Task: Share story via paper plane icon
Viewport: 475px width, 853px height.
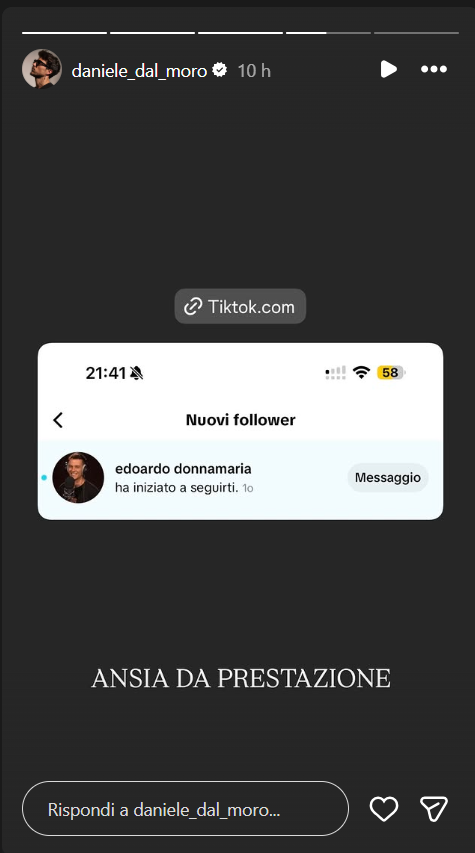Action: 434,809
